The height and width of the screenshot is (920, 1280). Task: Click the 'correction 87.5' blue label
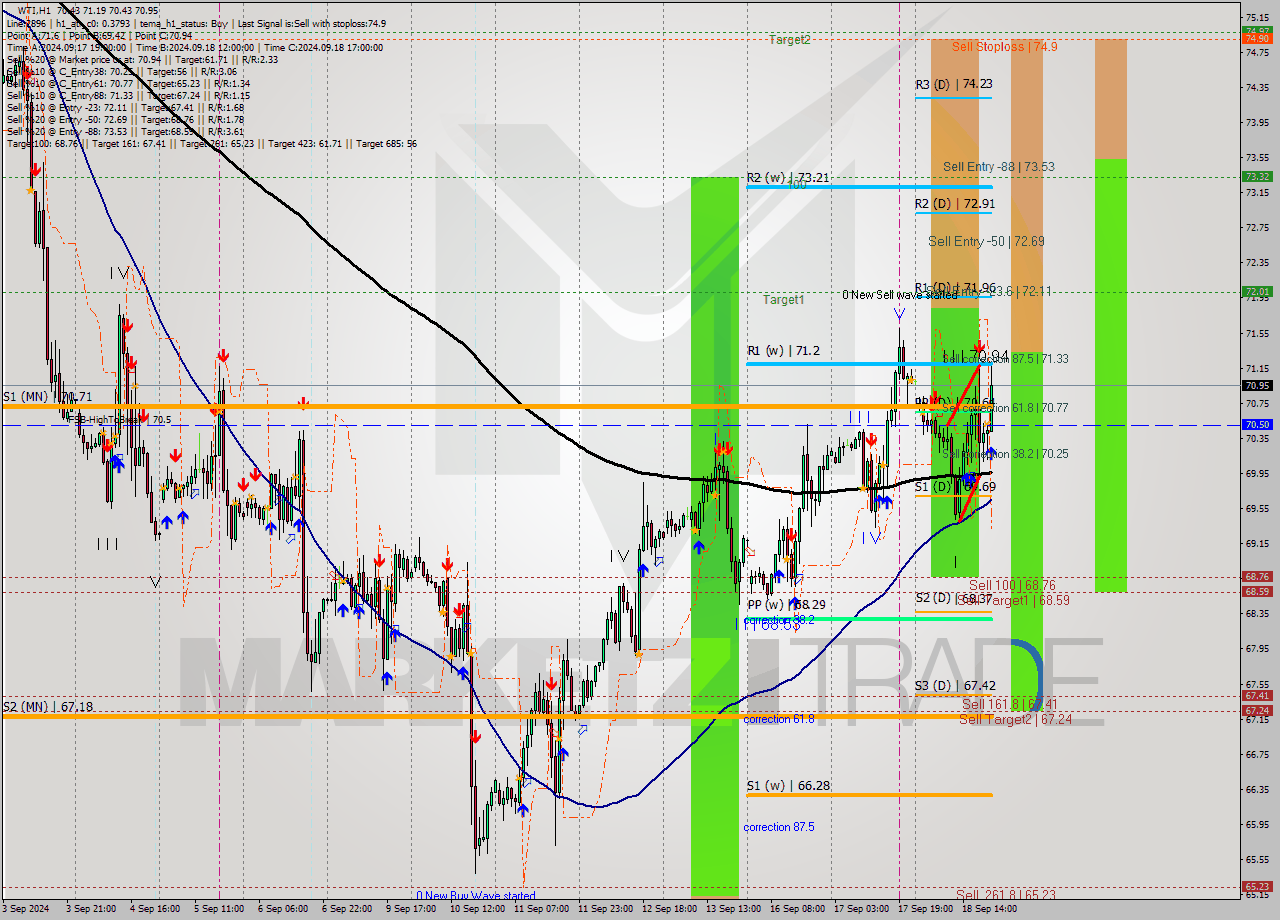(x=779, y=827)
